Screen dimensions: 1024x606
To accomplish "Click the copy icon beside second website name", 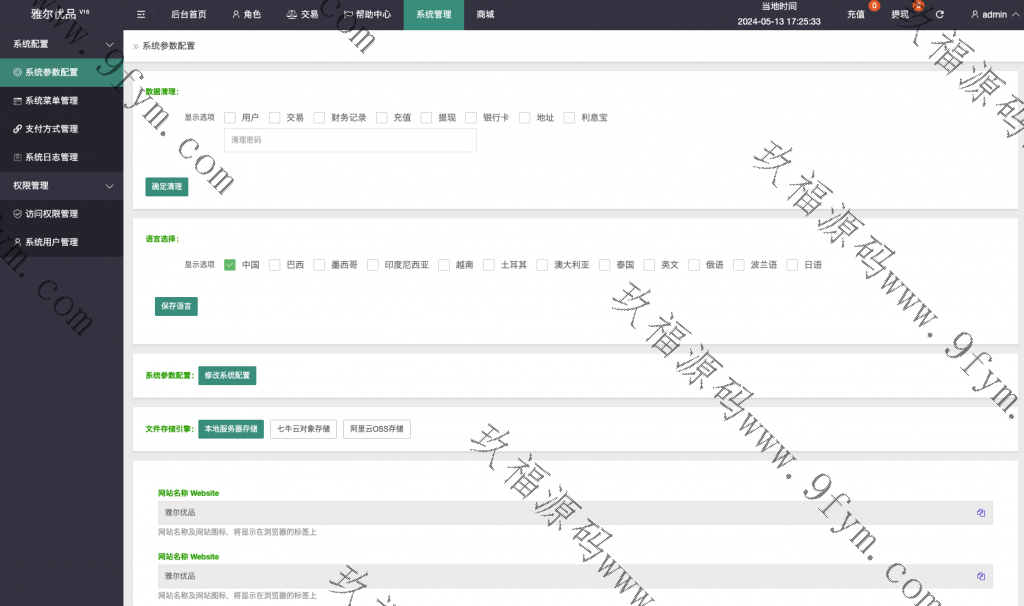I will tap(981, 576).
